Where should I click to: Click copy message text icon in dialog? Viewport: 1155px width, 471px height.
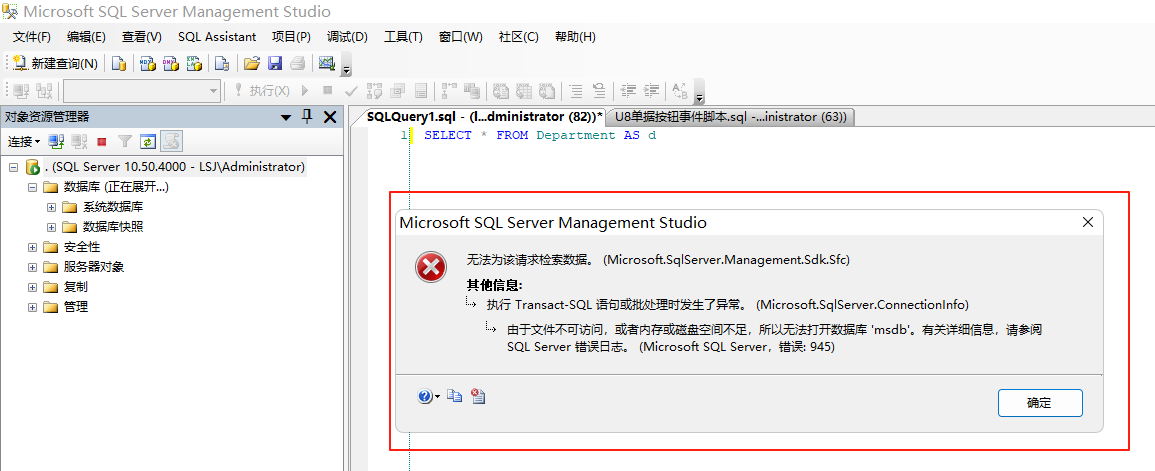pos(455,397)
